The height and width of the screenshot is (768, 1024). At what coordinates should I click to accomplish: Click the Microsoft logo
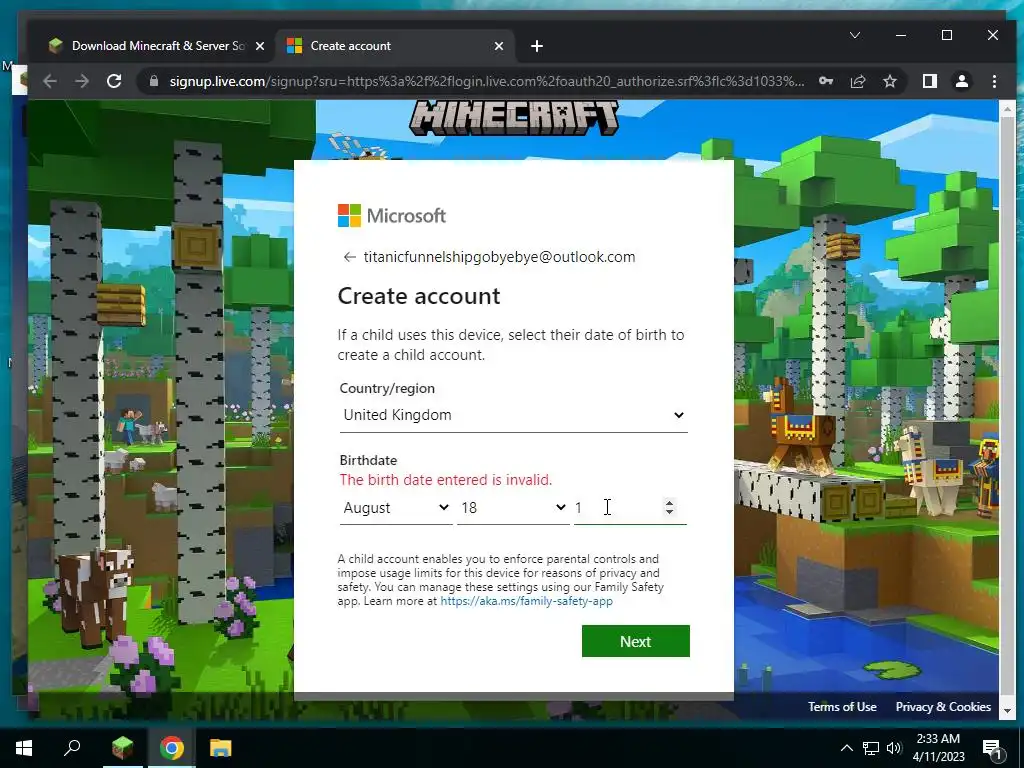click(x=391, y=216)
